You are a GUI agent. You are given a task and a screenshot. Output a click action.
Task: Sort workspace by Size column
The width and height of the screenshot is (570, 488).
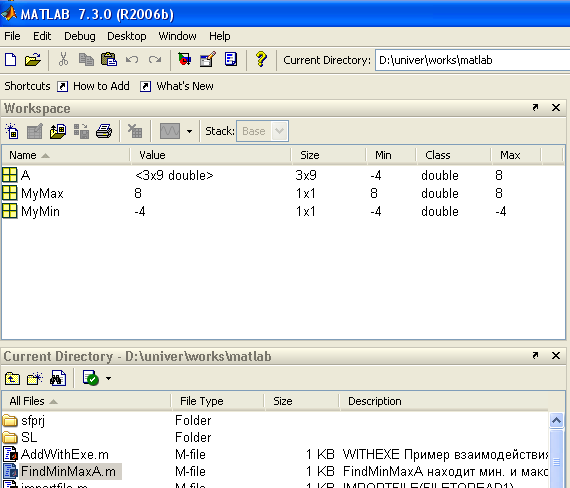click(x=329, y=155)
